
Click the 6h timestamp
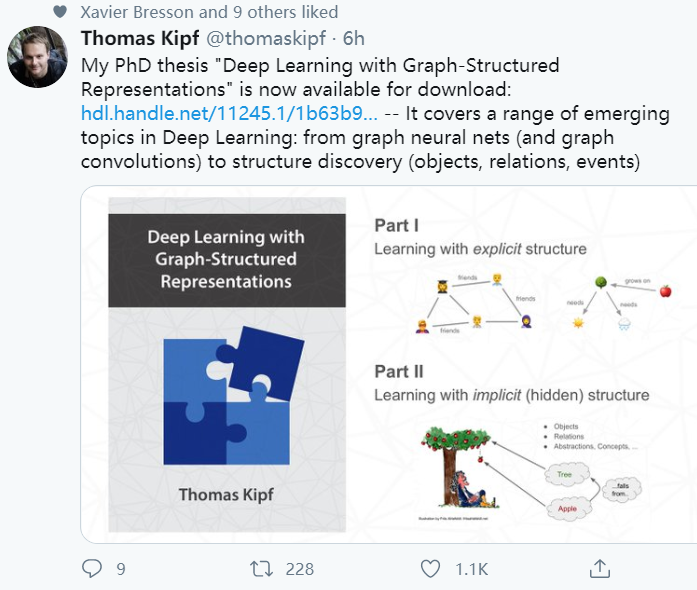pos(353,39)
